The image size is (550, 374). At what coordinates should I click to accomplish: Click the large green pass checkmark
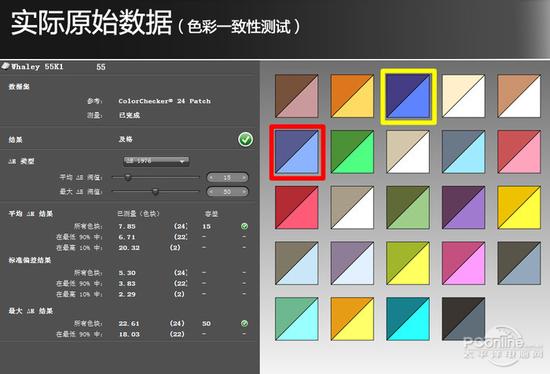coord(245,139)
